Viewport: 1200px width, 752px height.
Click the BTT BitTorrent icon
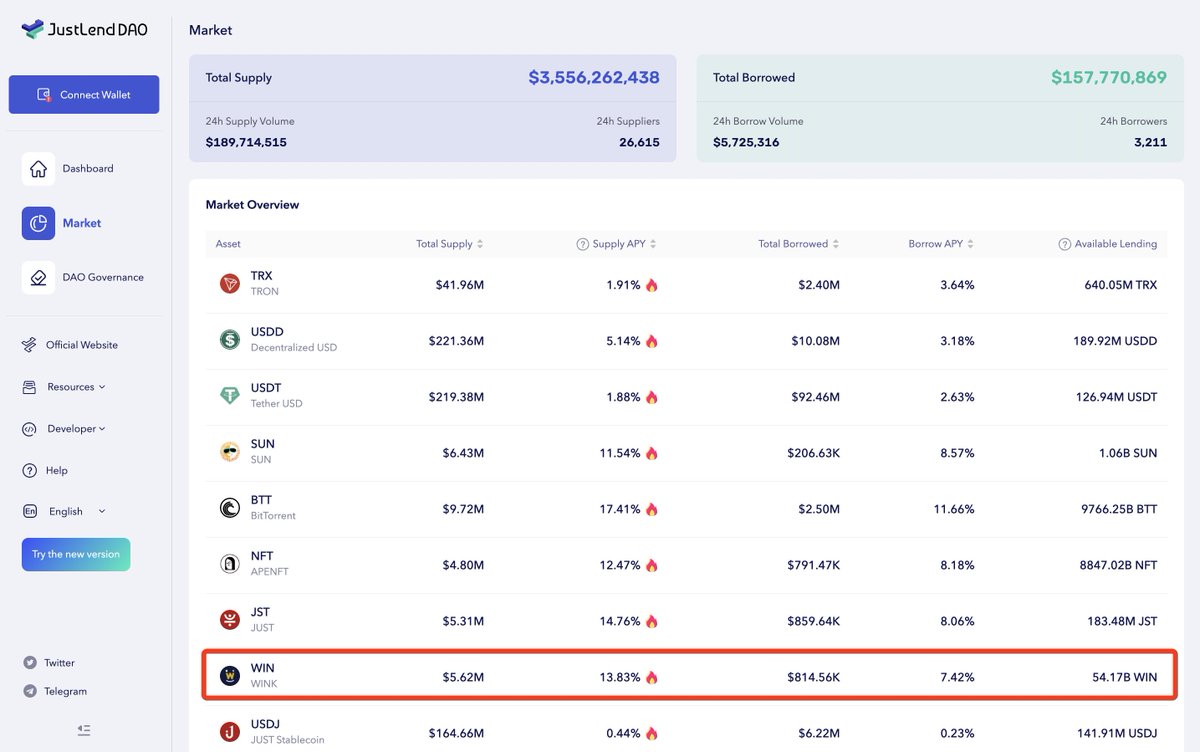tap(230, 508)
